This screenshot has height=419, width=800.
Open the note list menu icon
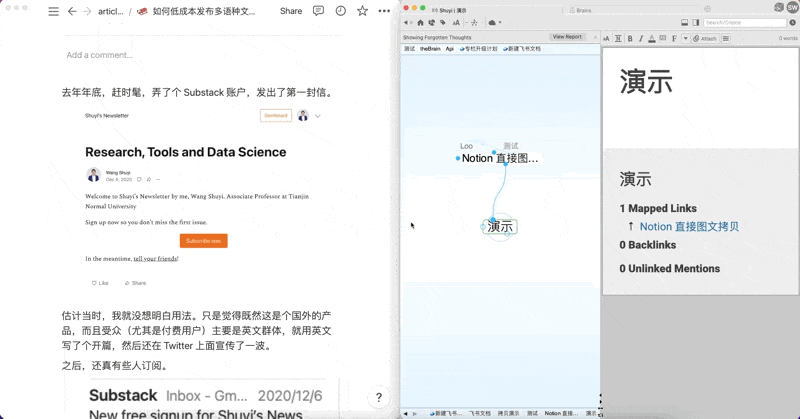pyautogui.click(x=726, y=38)
